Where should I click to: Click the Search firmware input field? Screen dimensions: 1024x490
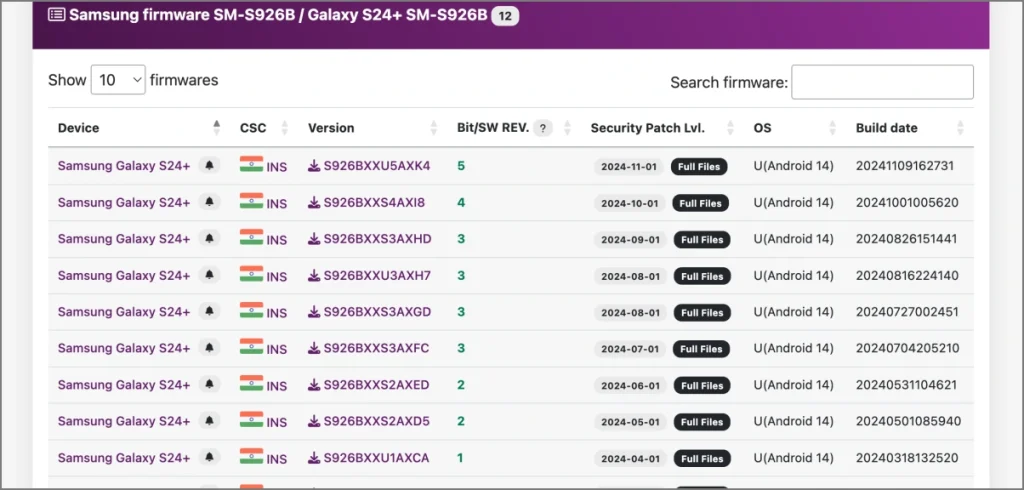coord(882,82)
